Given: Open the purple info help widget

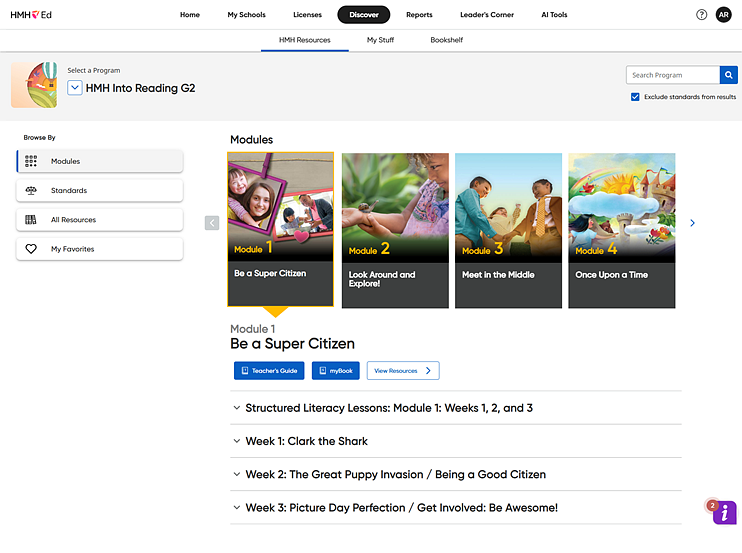Looking at the screenshot, I should [x=724, y=512].
